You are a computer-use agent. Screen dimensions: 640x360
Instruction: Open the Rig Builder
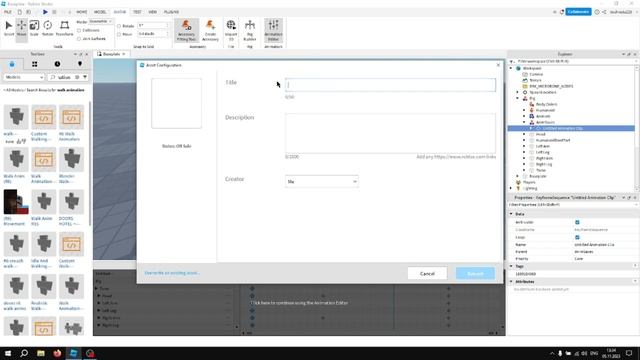tap(250, 30)
